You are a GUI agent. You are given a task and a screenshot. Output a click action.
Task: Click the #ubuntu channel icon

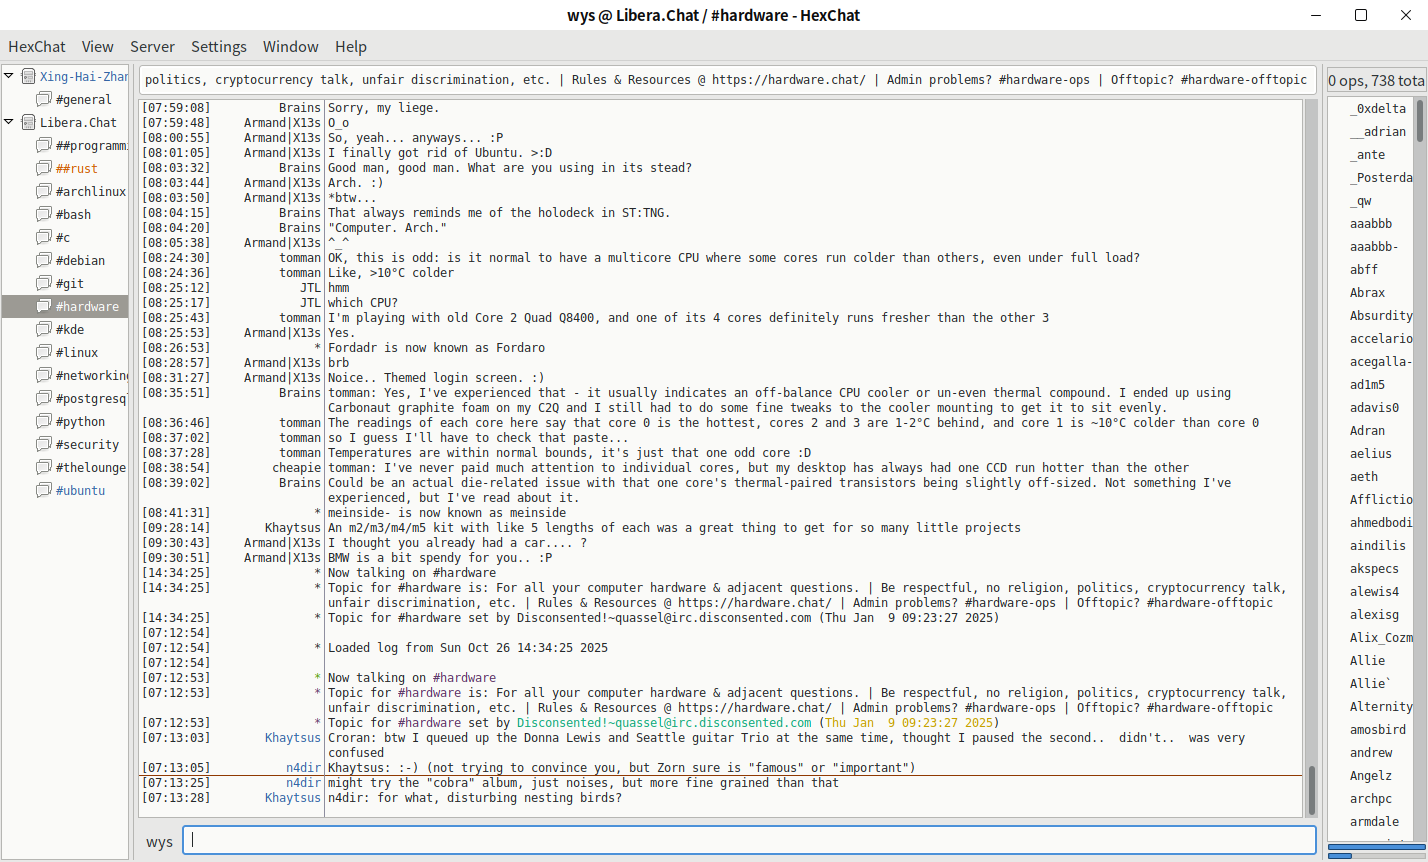pyautogui.click(x=44, y=491)
